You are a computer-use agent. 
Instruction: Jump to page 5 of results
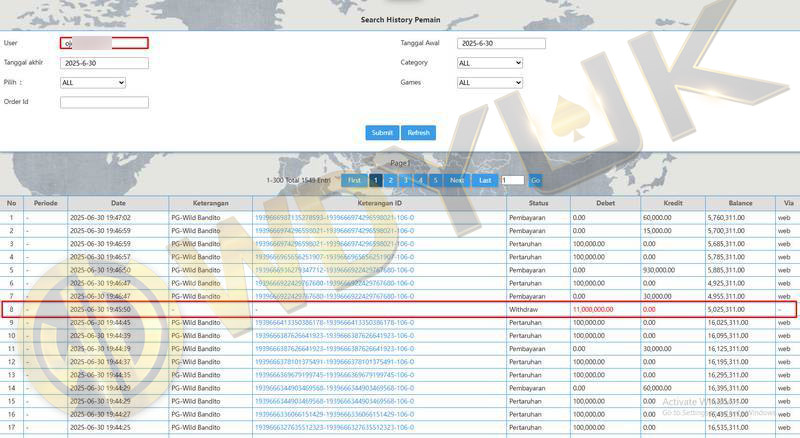435,180
